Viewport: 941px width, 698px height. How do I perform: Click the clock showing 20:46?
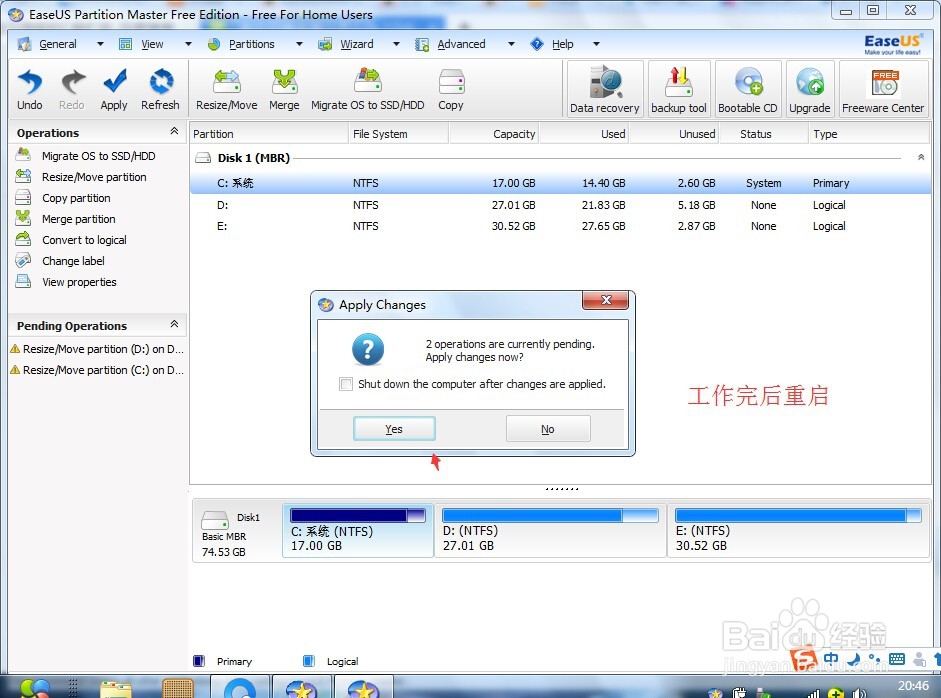tap(913, 685)
